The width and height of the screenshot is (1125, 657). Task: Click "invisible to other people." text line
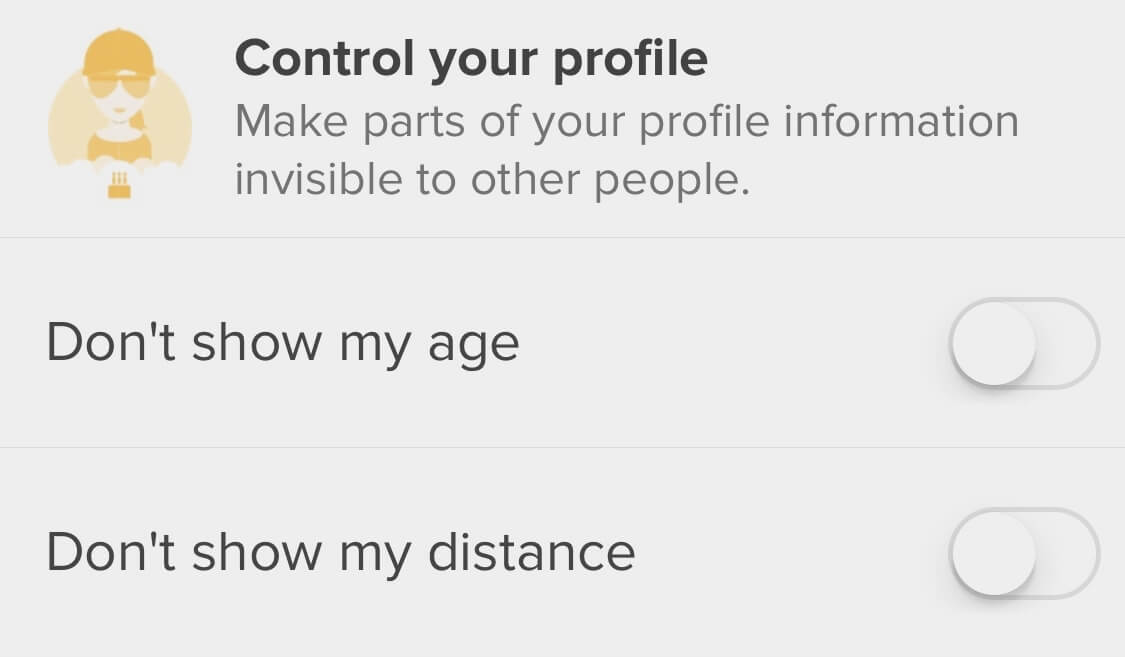tap(492, 180)
